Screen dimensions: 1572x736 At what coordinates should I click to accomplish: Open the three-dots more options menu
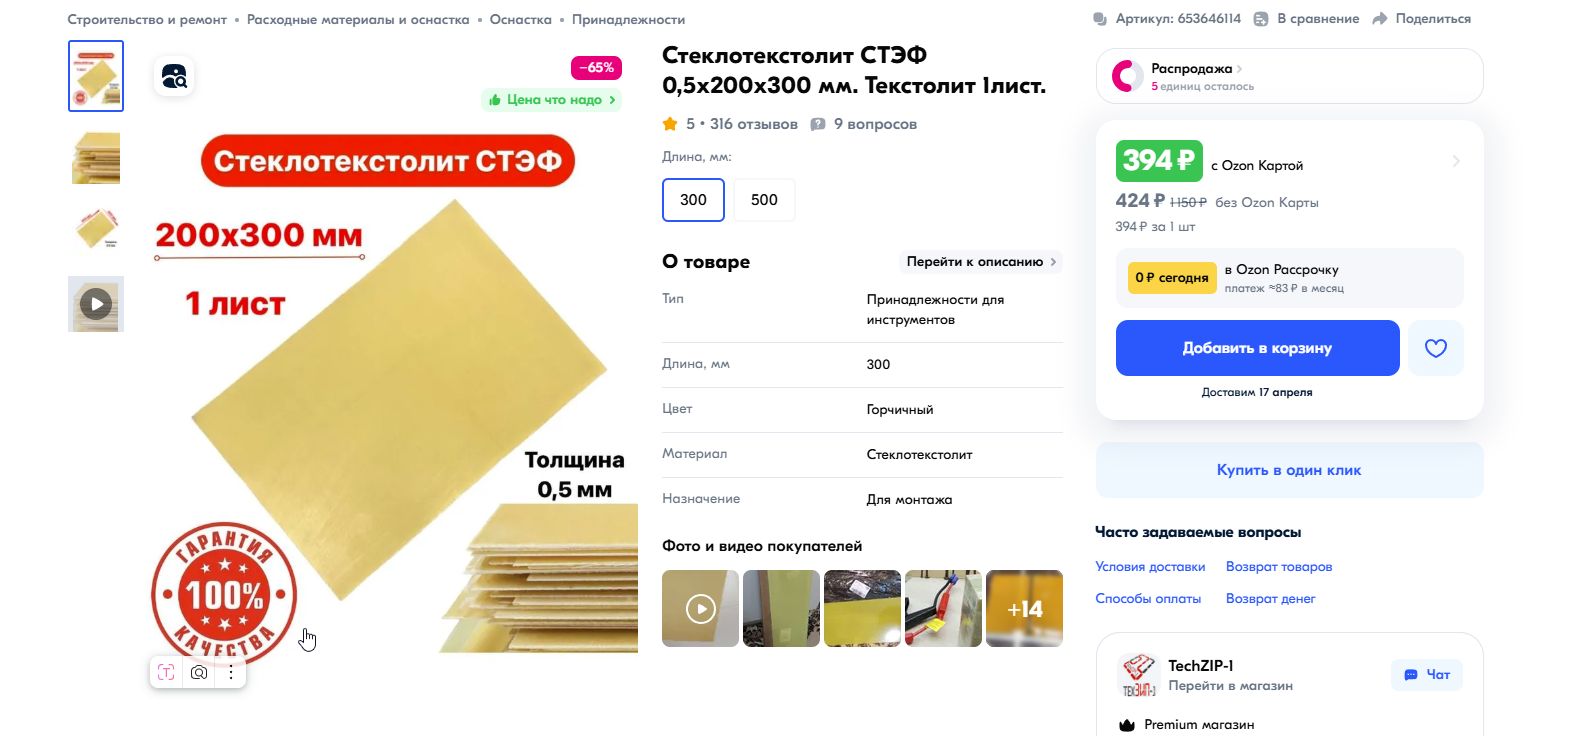pos(231,673)
